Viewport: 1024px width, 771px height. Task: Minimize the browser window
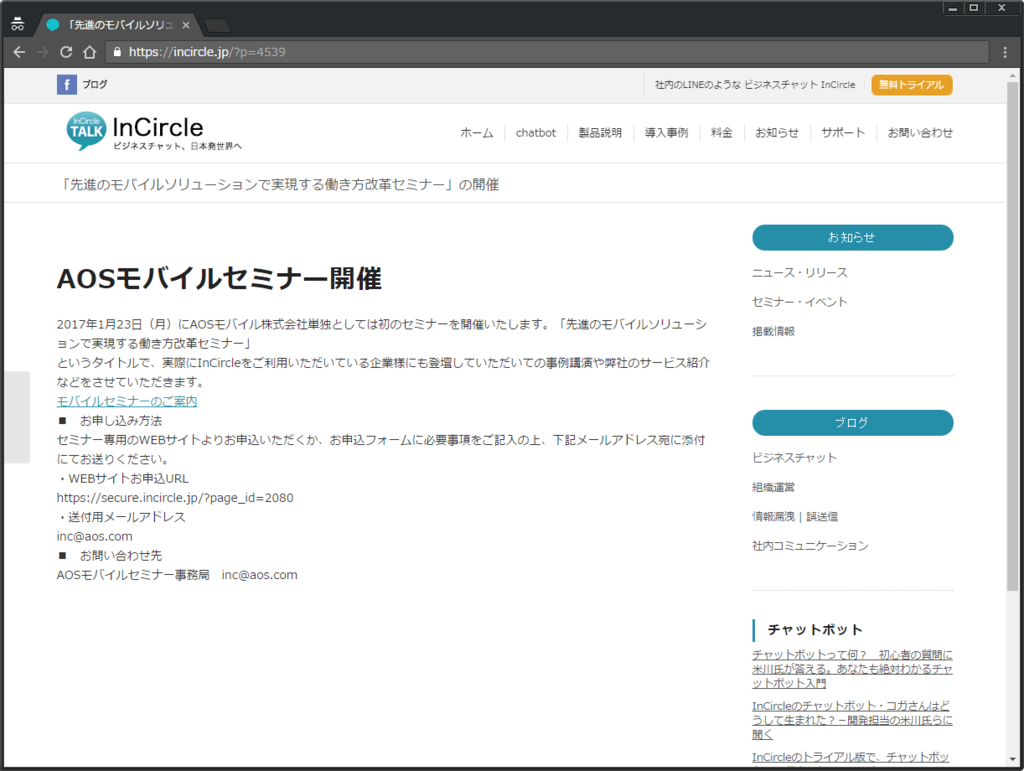(953, 8)
